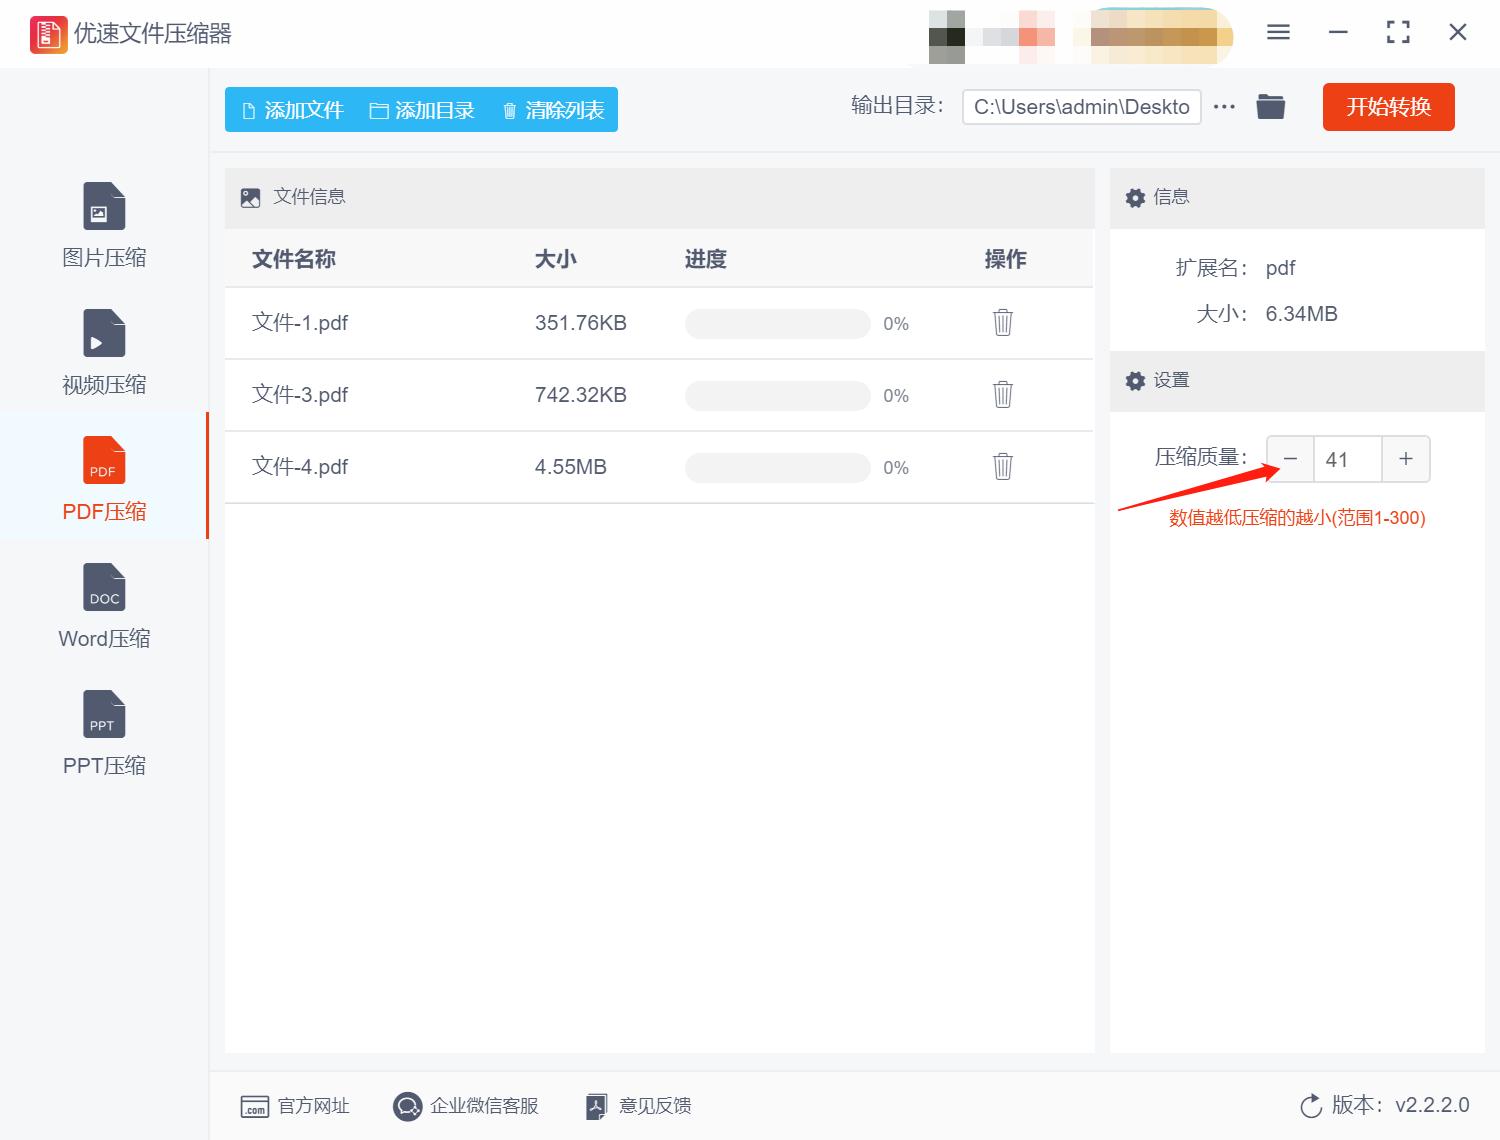This screenshot has height=1140, width=1500.
Task: Browse output path via the ellipsis button
Action: [1224, 106]
